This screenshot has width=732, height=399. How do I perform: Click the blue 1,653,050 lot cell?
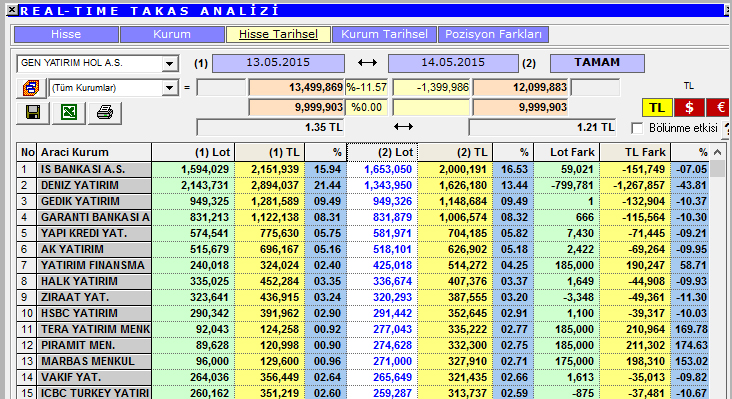[382, 169]
